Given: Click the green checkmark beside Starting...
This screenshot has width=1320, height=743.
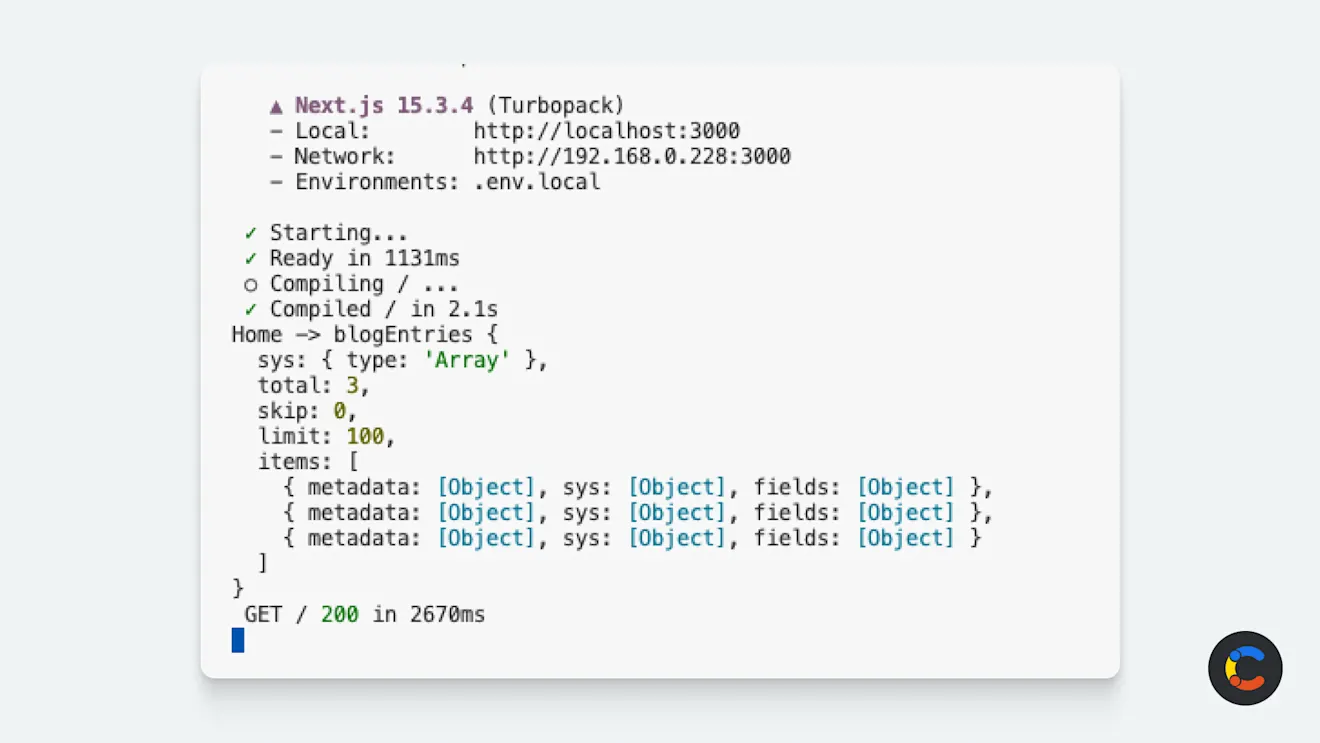Looking at the screenshot, I should pos(250,233).
